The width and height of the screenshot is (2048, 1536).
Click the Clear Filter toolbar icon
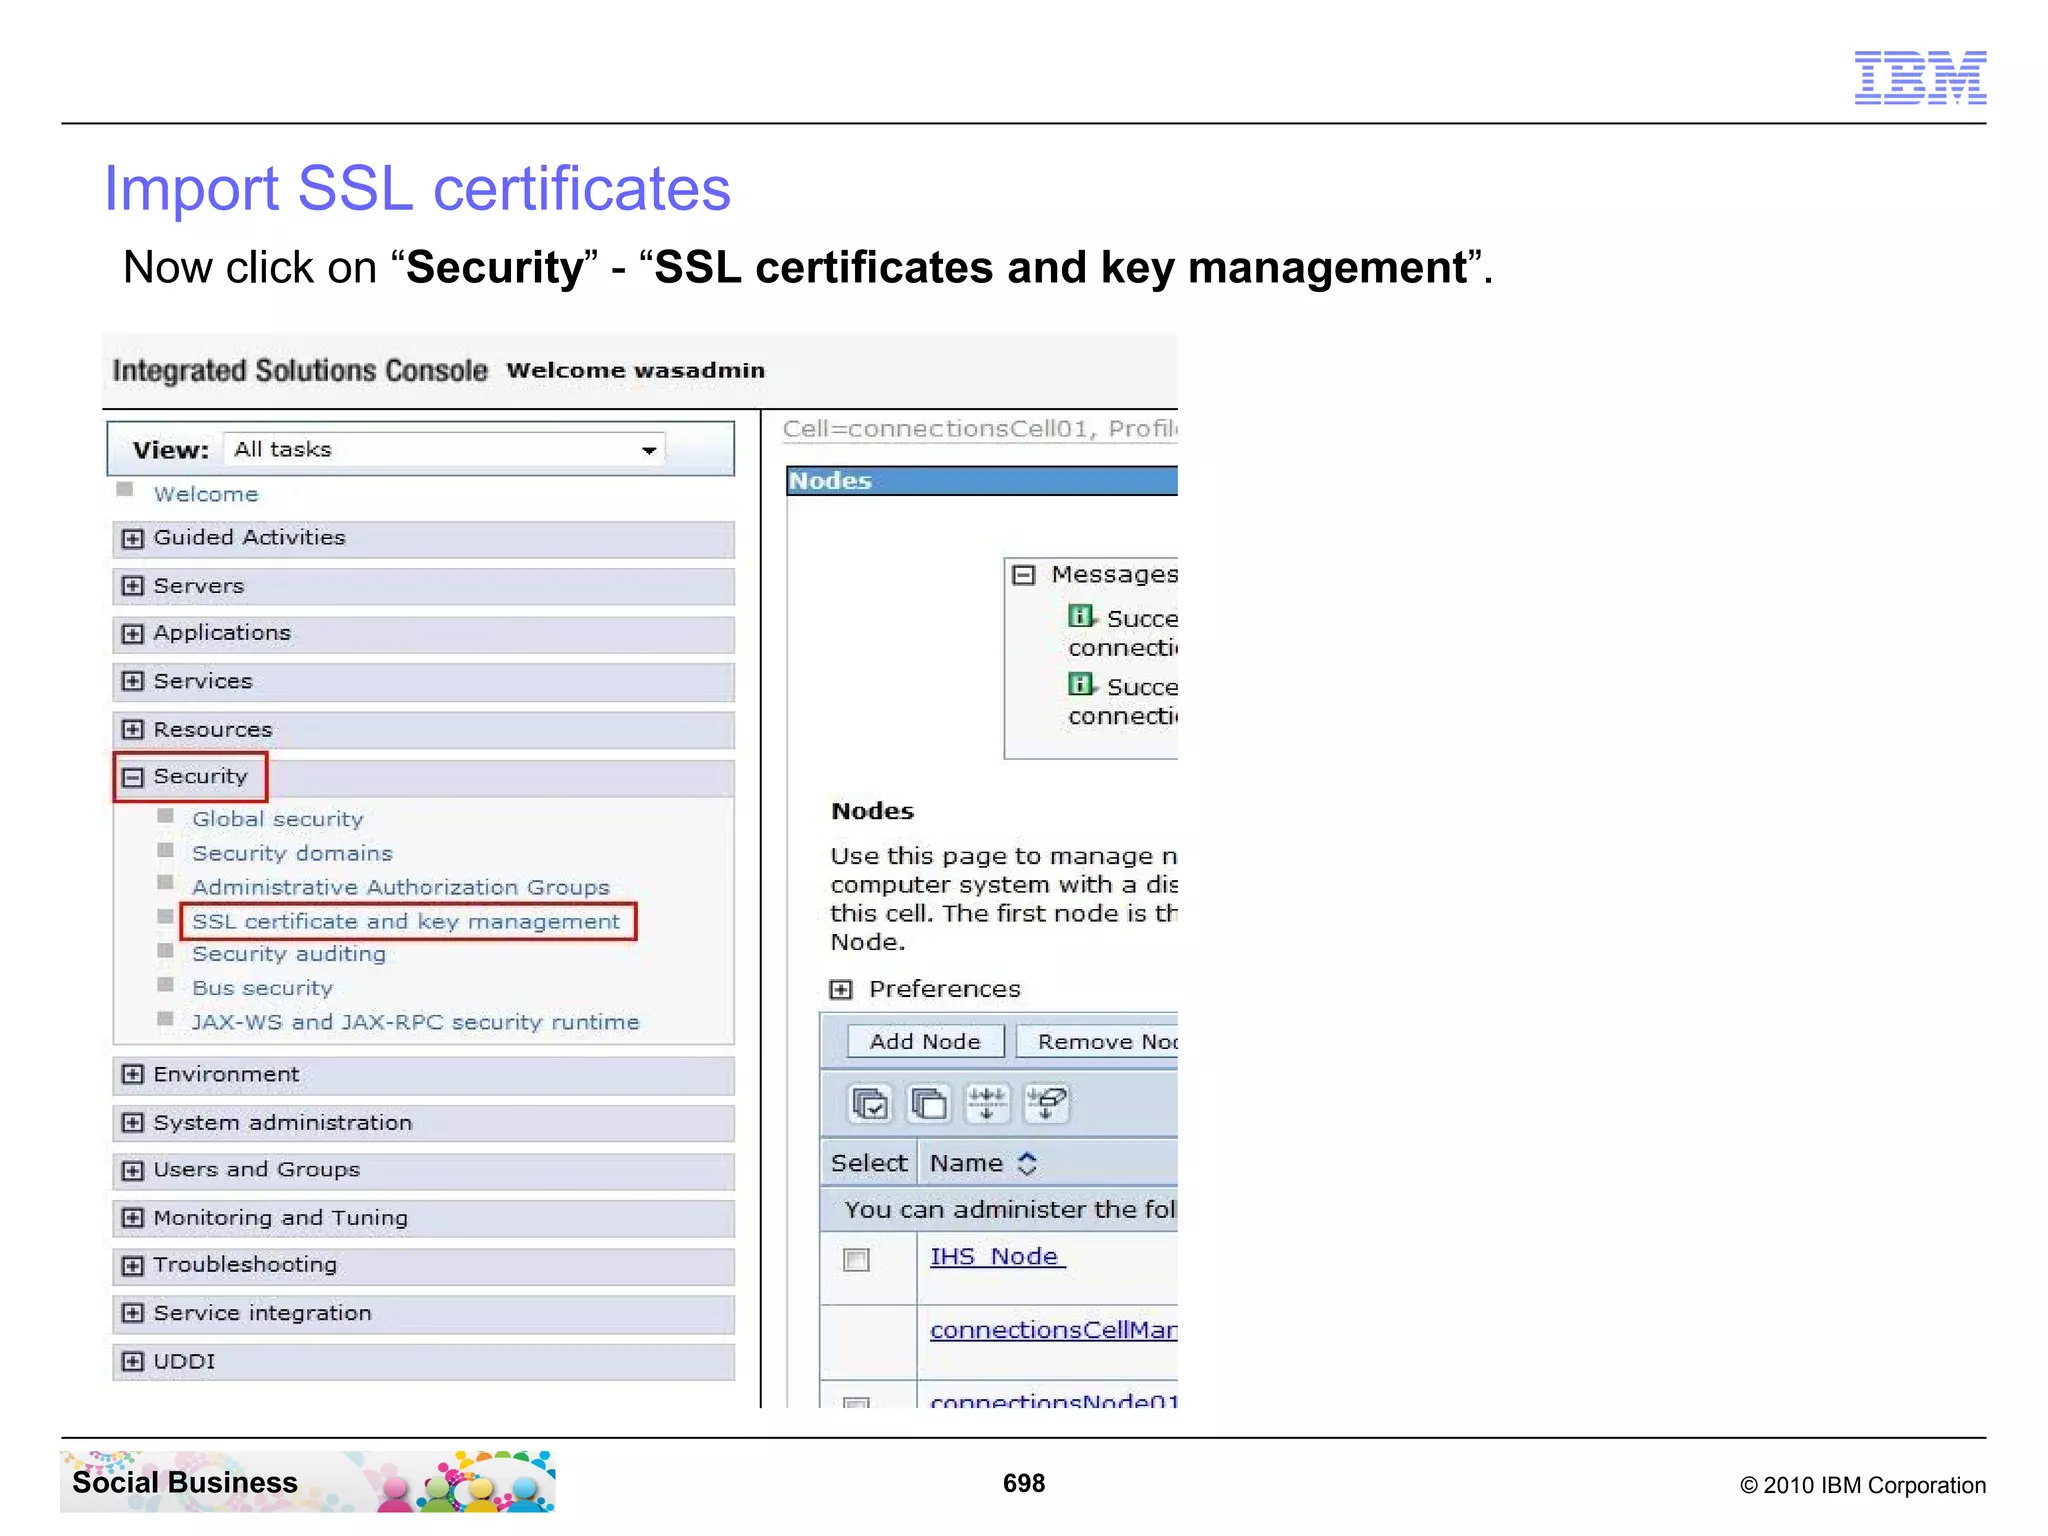1047,1104
